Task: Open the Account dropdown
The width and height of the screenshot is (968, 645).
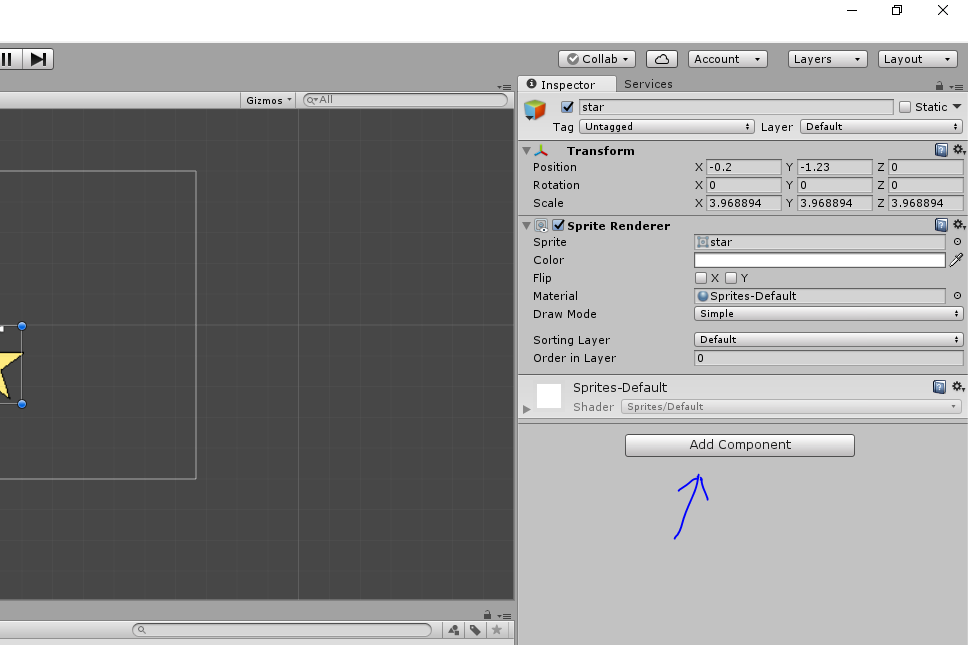Action: coord(728,59)
